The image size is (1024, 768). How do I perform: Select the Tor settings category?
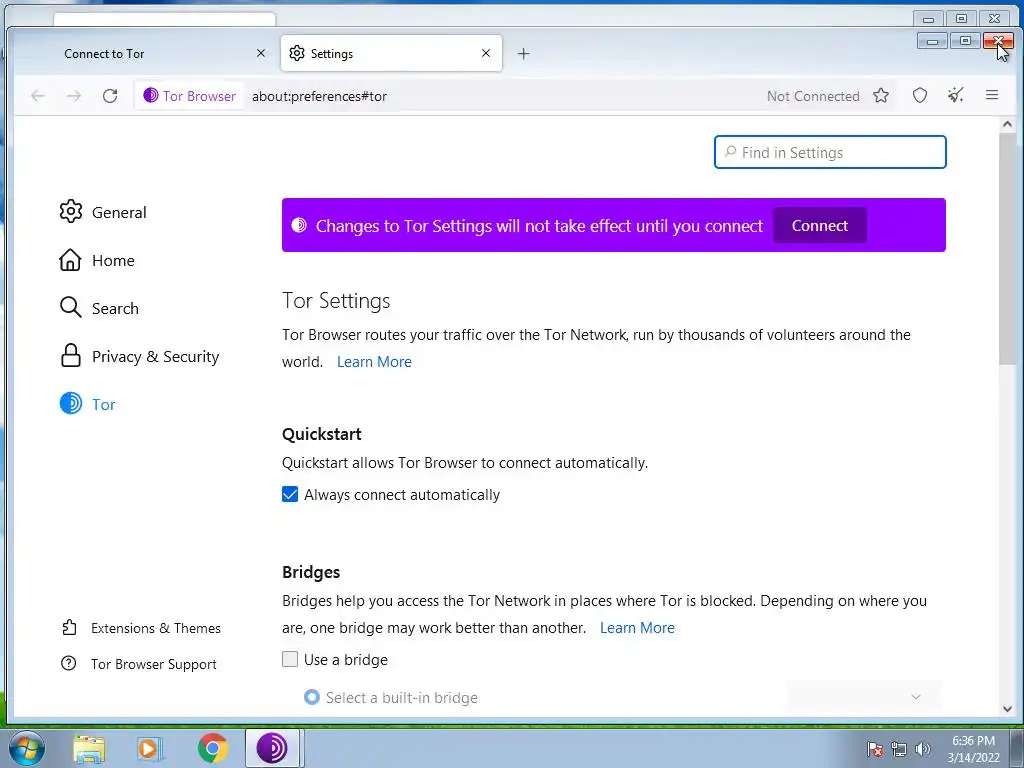click(x=88, y=404)
